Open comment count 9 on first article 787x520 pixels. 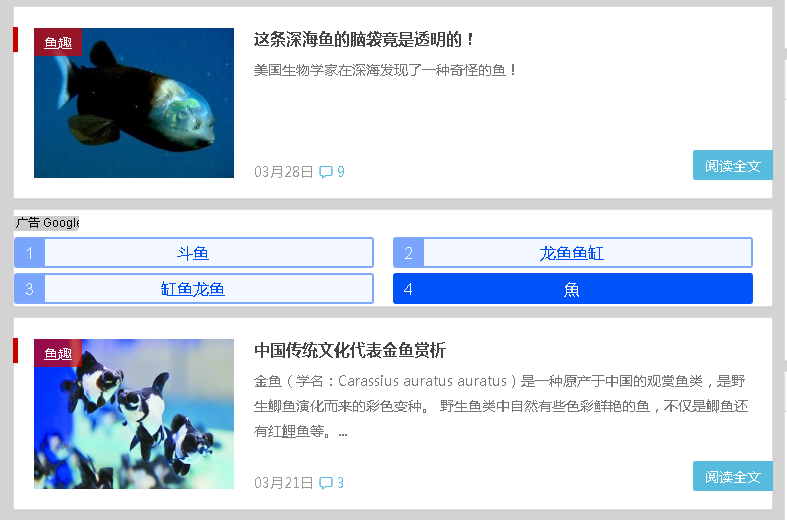pos(341,172)
